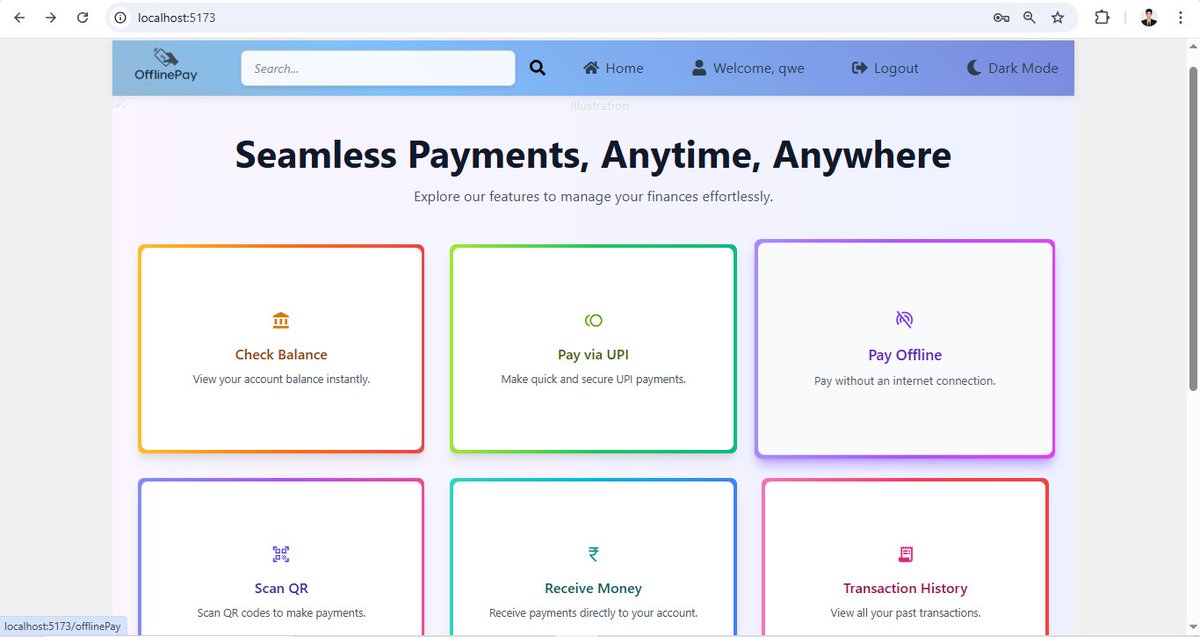The width and height of the screenshot is (1200, 637).
Task: Open the Receive Money card
Action: [x=593, y=558]
